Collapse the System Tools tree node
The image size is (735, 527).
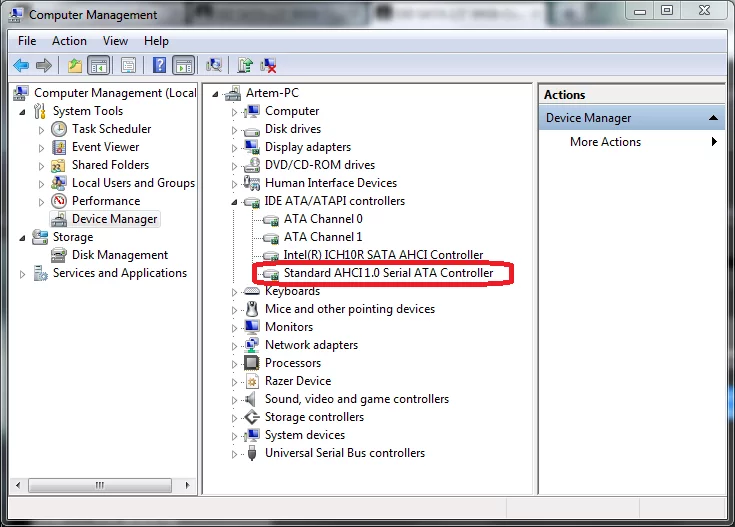pyautogui.click(x=22, y=112)
